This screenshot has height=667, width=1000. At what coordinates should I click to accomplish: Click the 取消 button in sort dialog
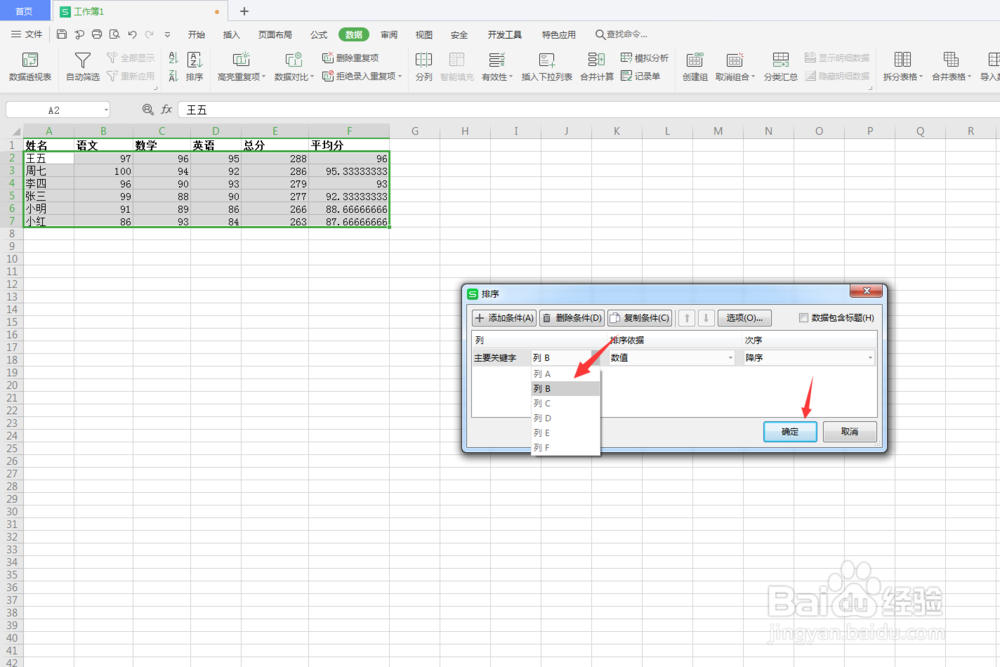(849, 432)
